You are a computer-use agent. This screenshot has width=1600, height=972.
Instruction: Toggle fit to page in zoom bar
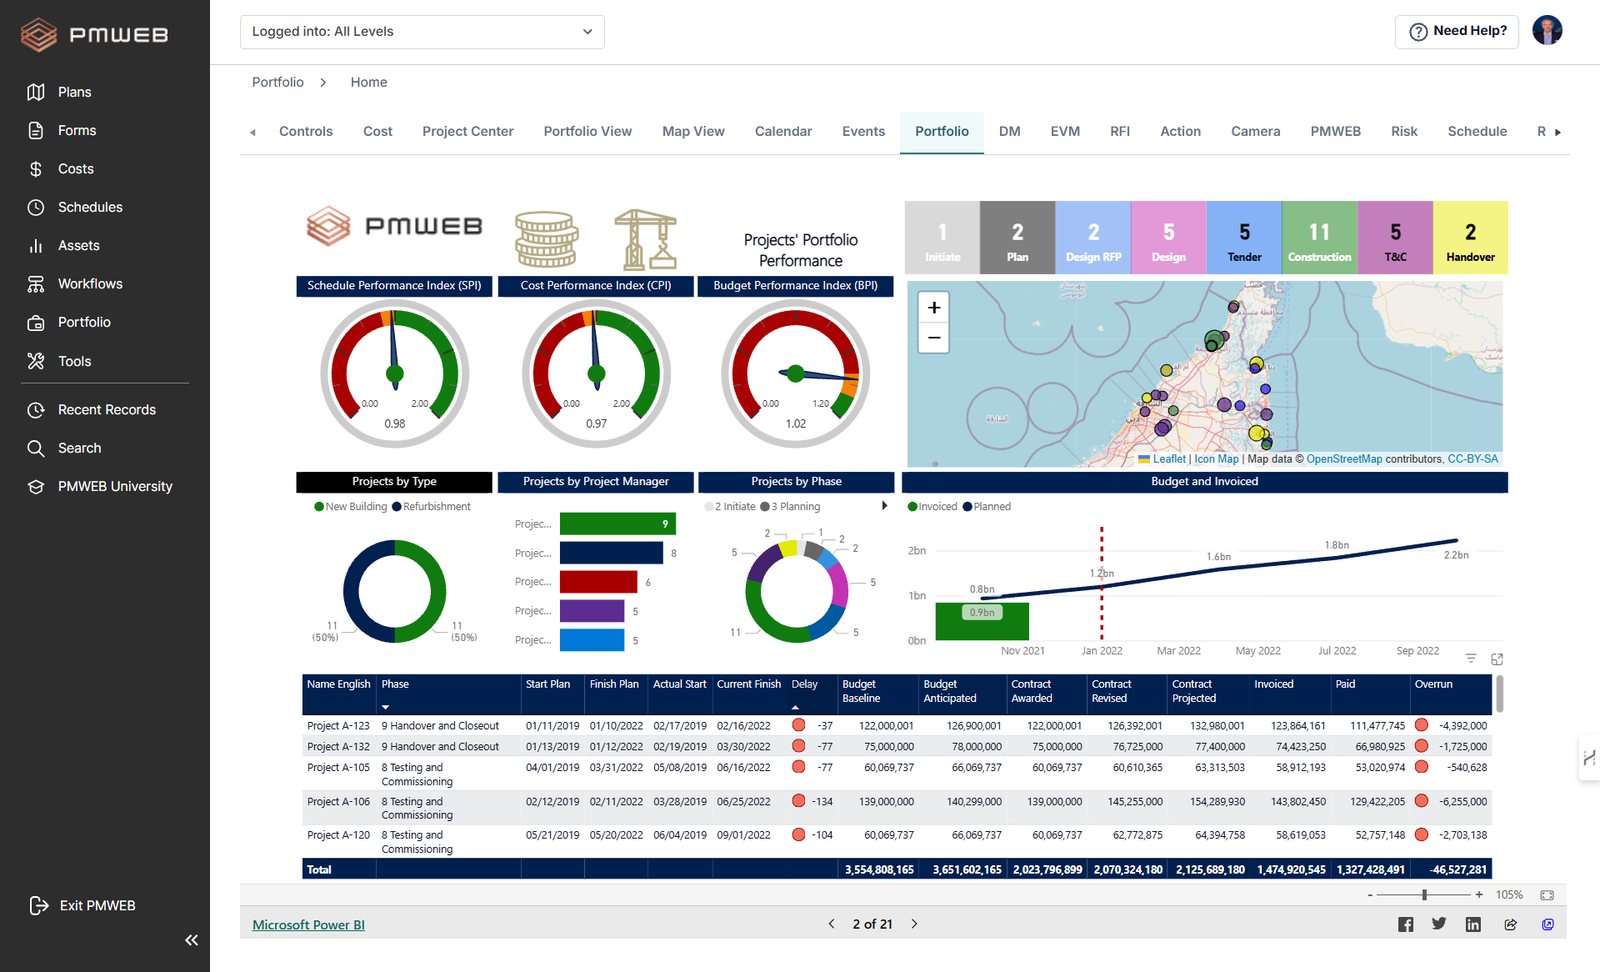click(x=1547, y=895)
